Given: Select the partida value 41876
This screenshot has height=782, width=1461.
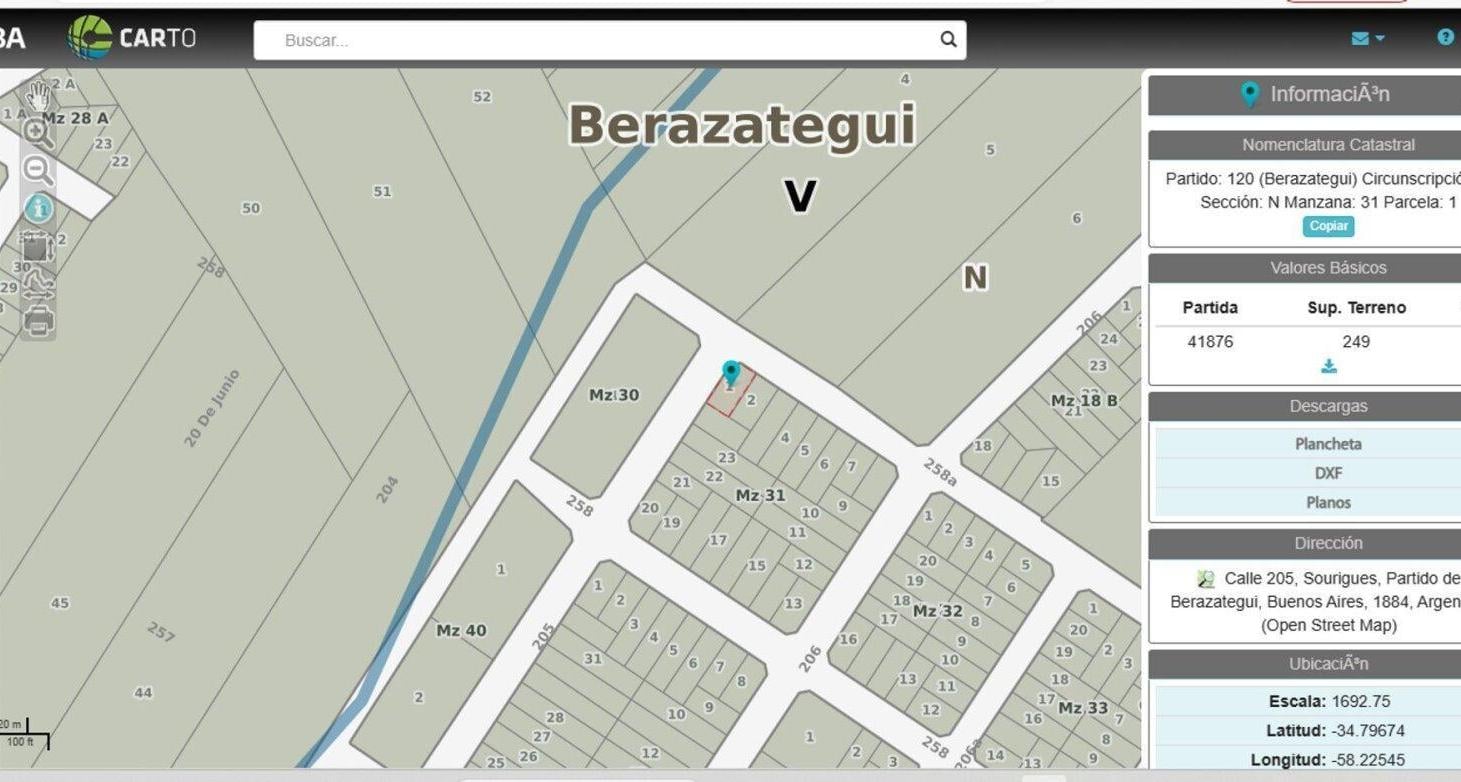Looking at the screenshot, I should (1210, 341).
